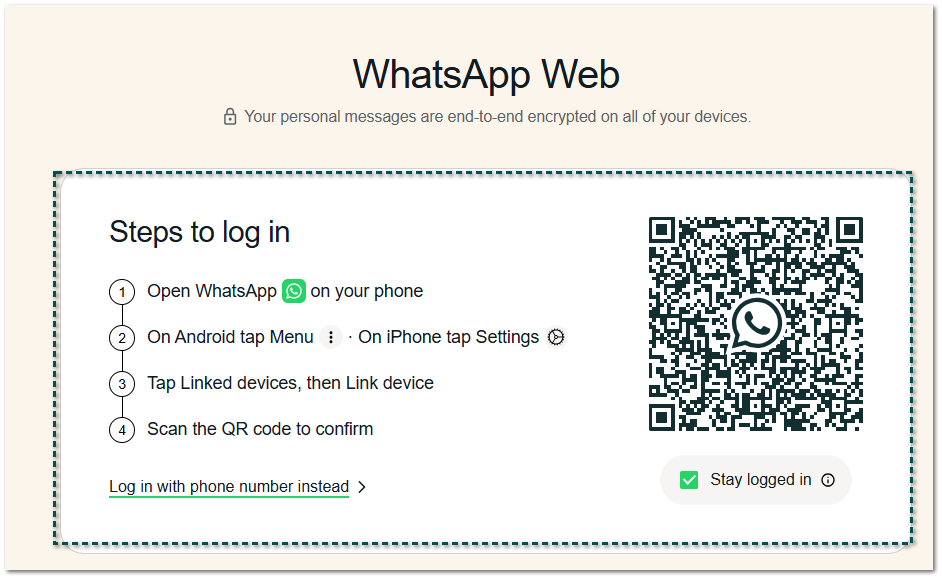Click the WhatsApp Web title
942x584 pixels.
pyautogui.click(x=486, y=75)
